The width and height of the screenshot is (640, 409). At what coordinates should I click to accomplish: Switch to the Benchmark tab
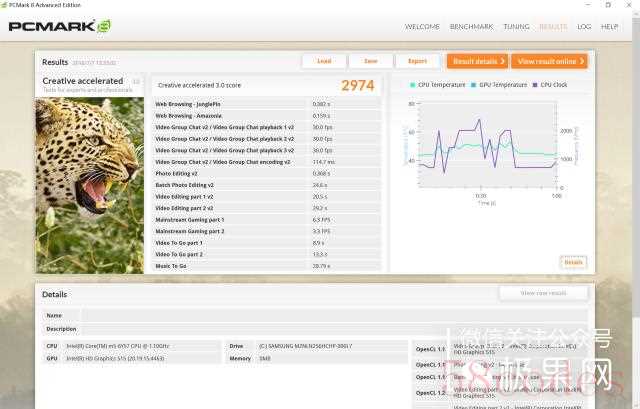pos(470,26)
